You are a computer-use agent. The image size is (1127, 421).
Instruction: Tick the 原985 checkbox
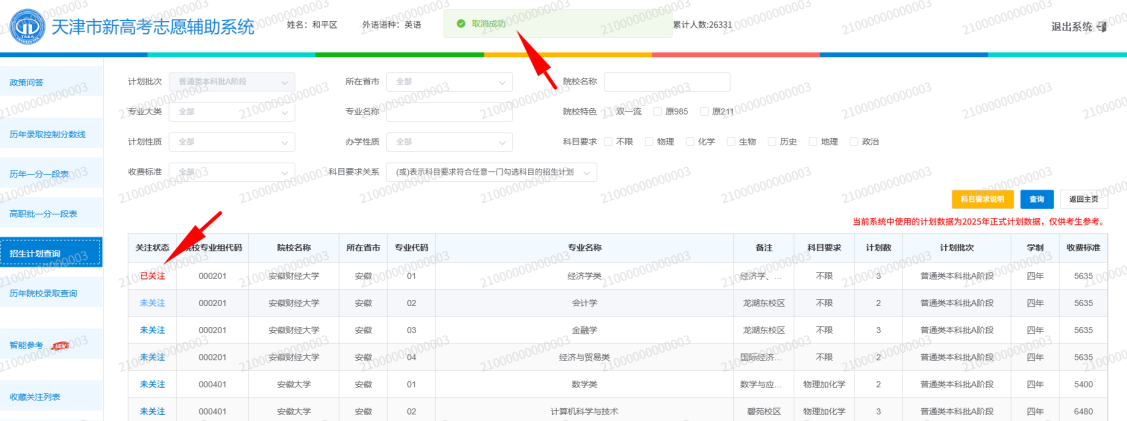657,111
